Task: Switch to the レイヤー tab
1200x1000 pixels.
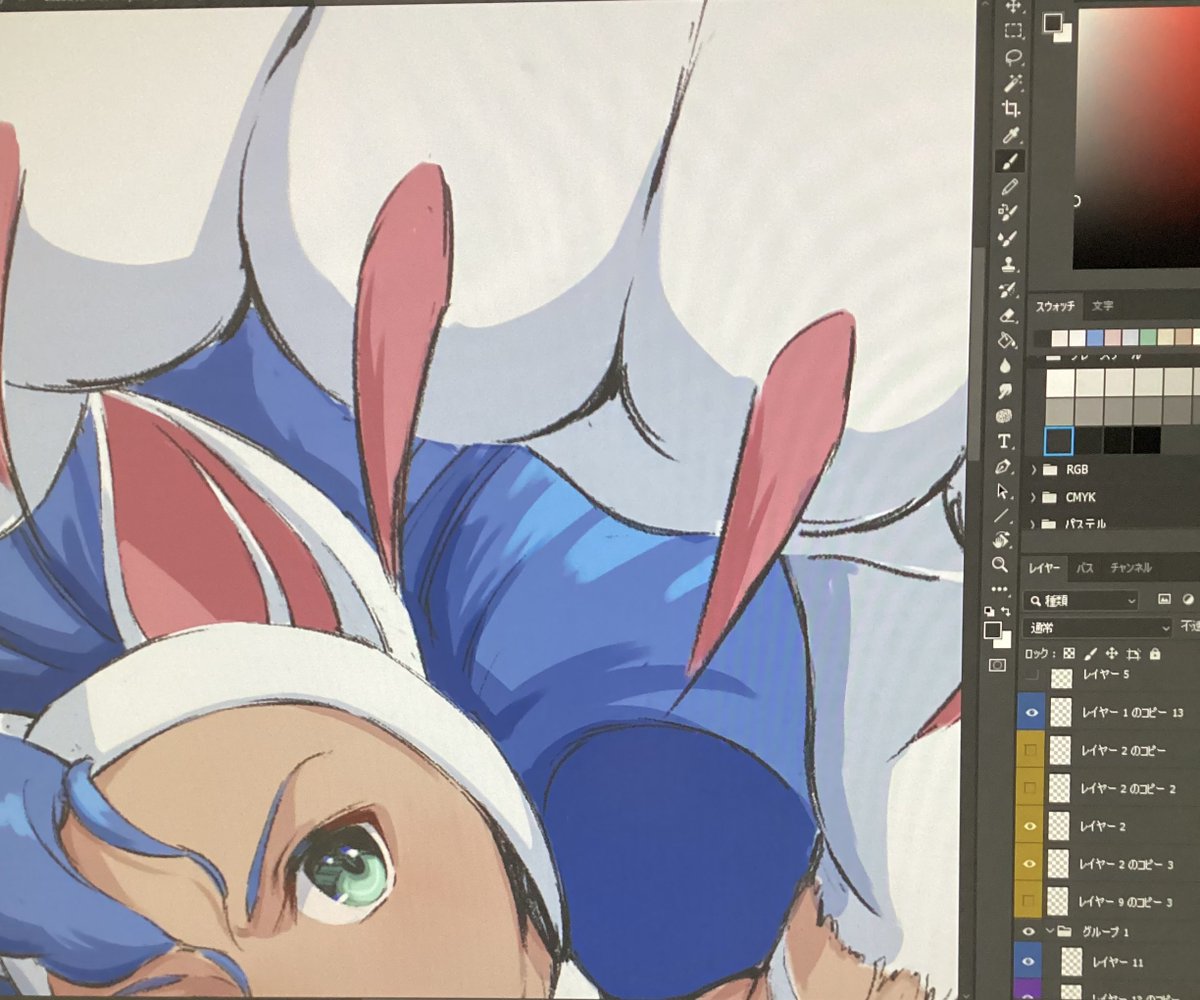Action: (x=1044, y=569)
